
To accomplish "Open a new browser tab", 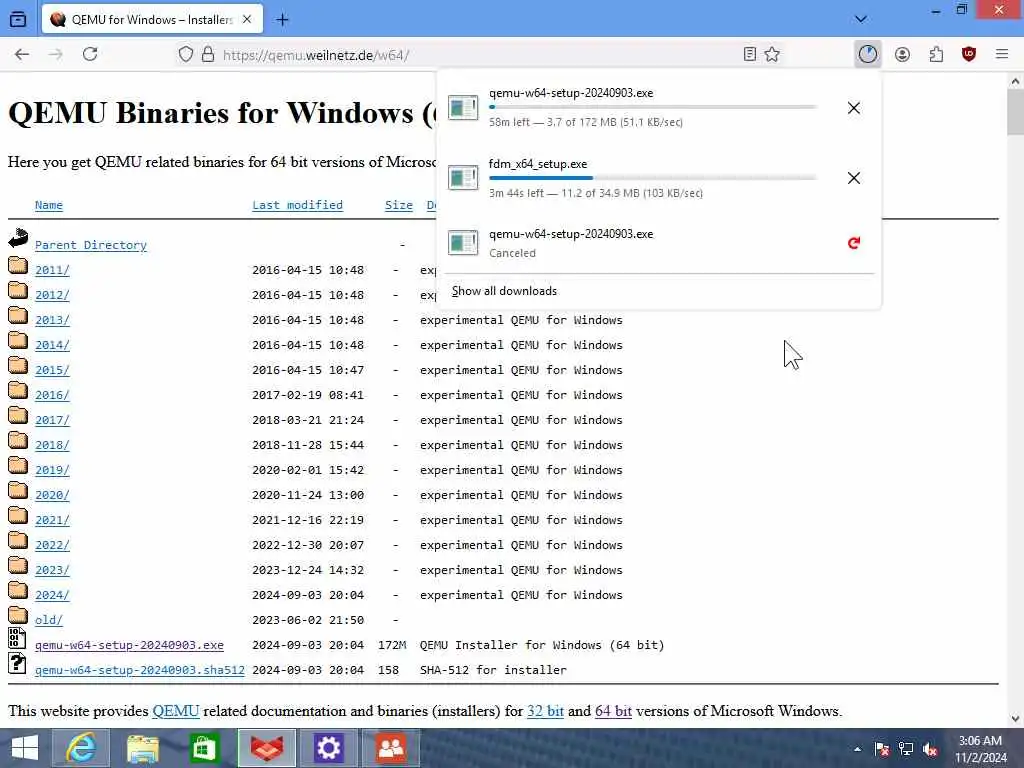I will 282,20.
